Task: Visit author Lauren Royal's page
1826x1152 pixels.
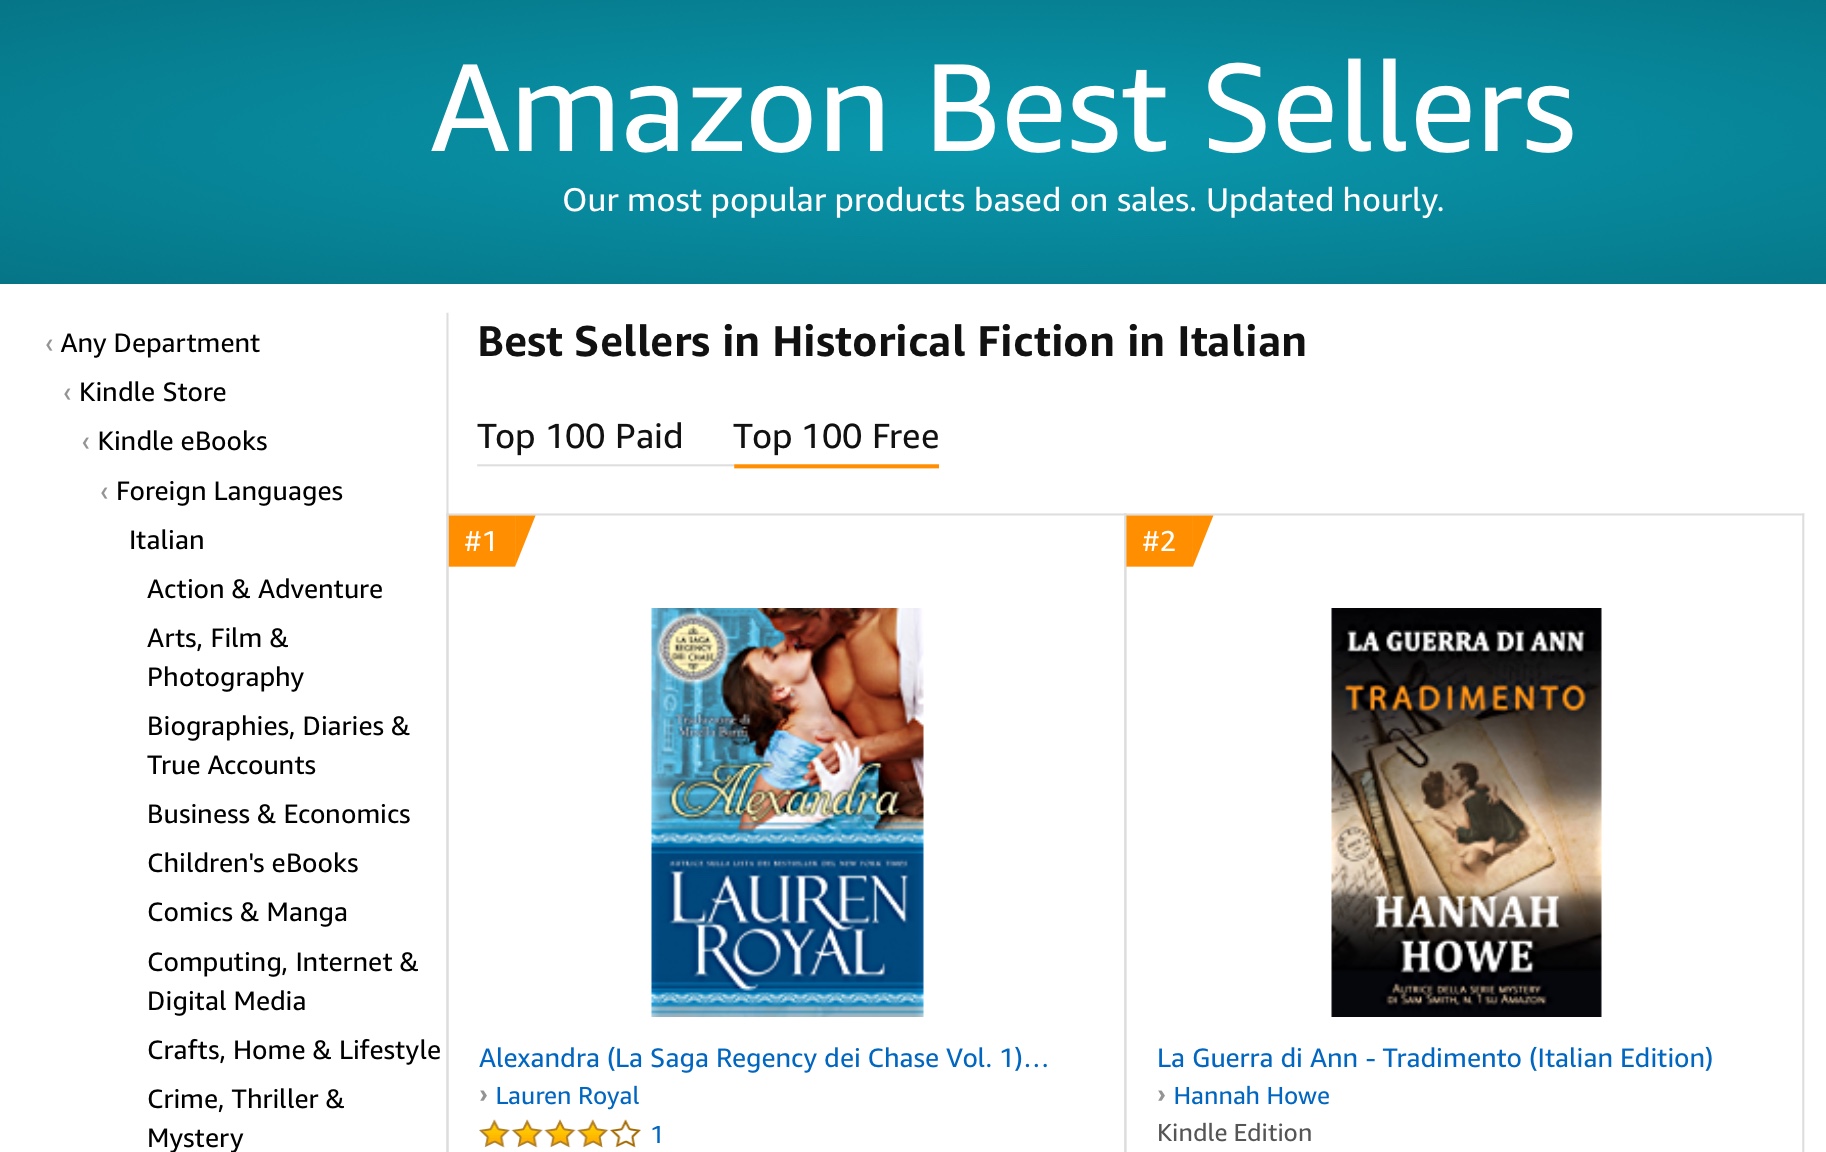Action: click(x=567, y=1096)
